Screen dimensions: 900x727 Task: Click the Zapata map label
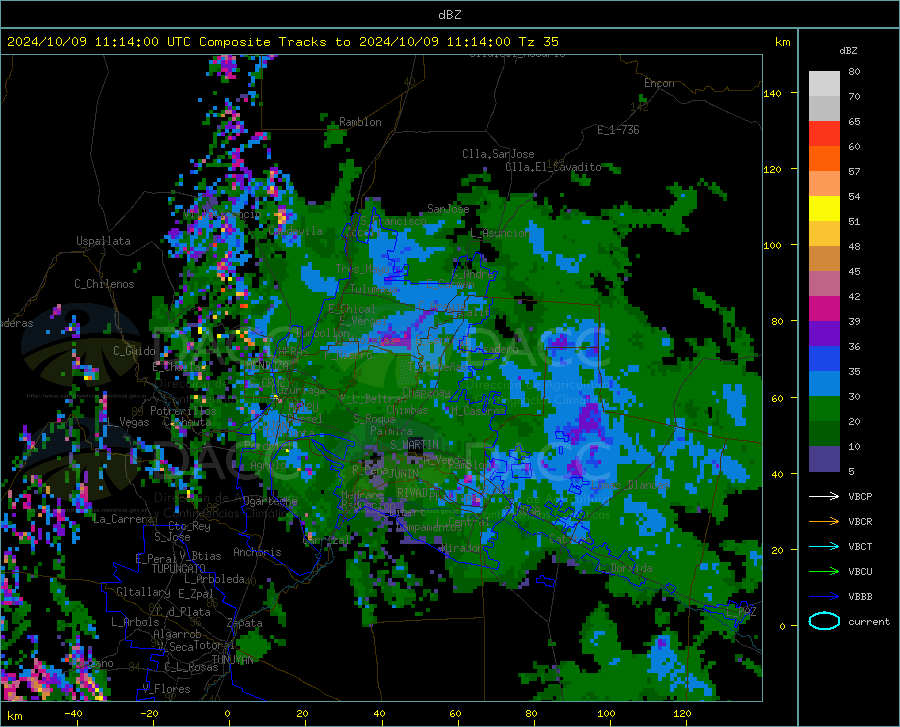pos(245,623)
